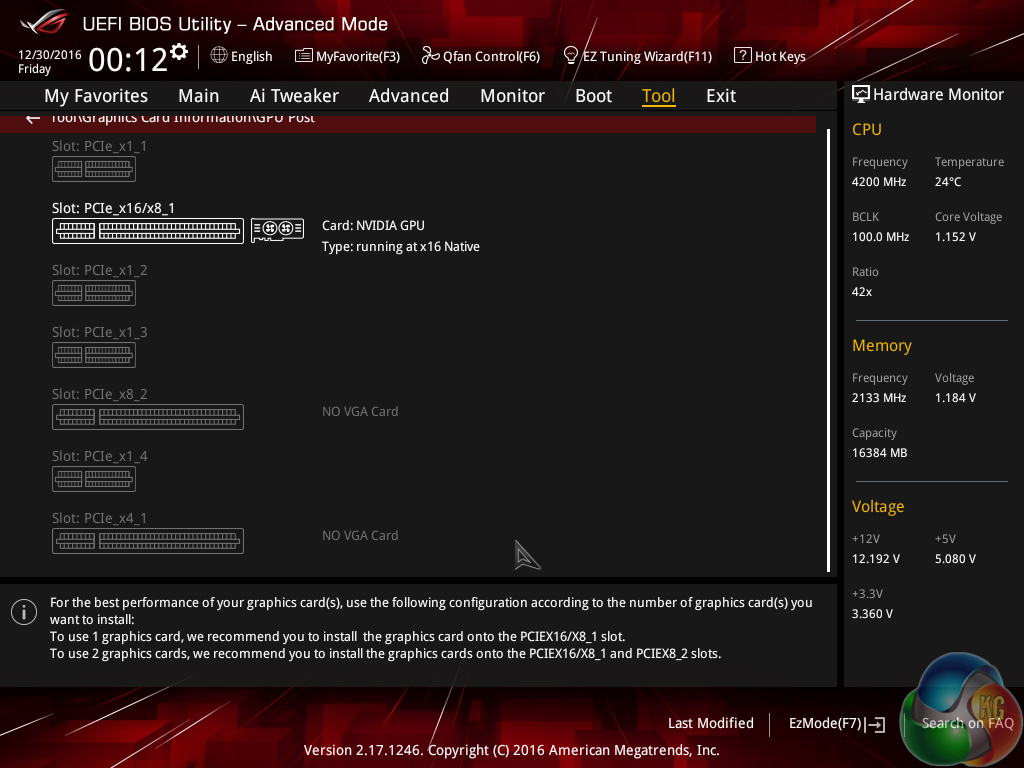Switch to the Boot tab
This screenshot has width=1024, height=768.
pyautogui.click(x=593, y=96)
